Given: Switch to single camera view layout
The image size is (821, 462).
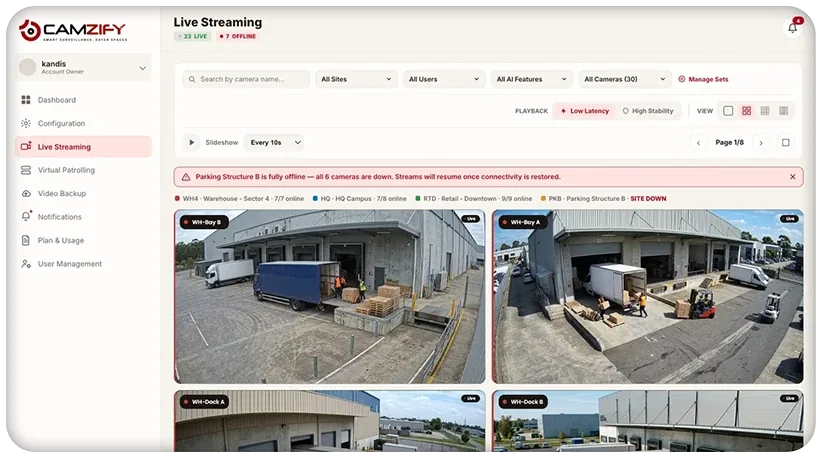Looking at the screenshot, I should (728, 111).
